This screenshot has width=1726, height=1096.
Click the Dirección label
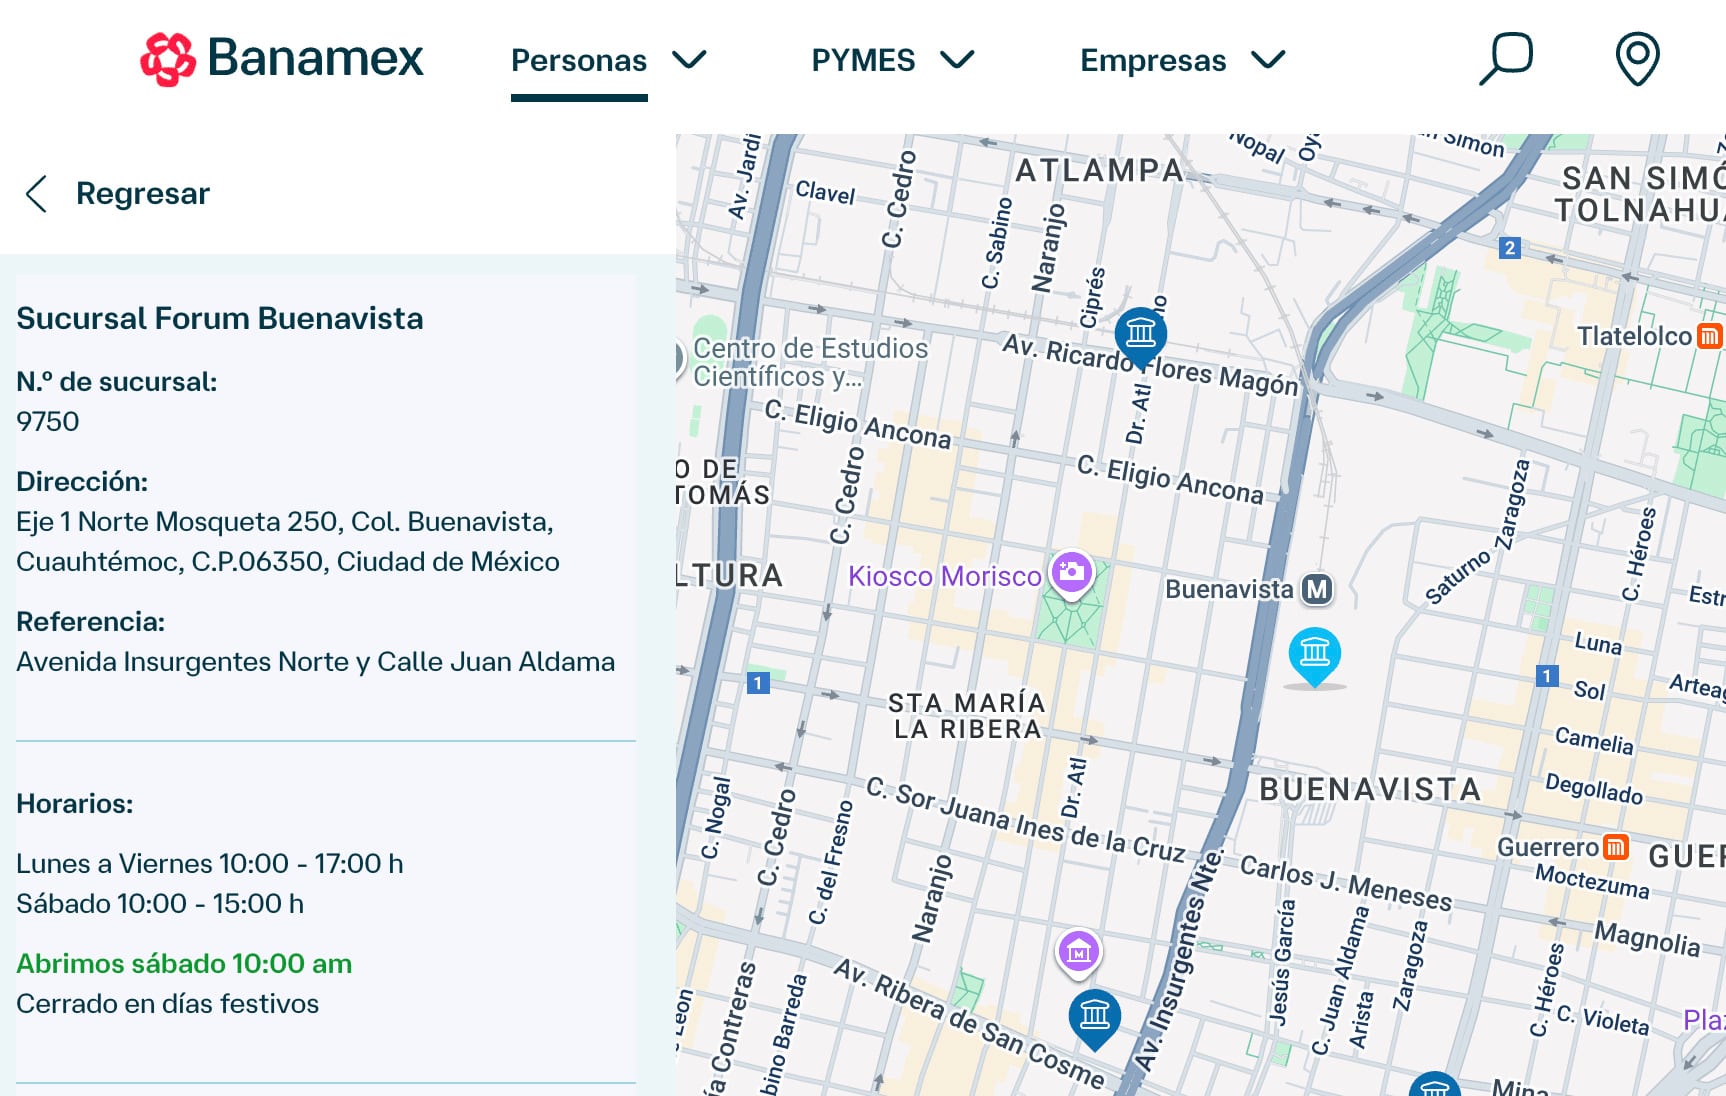point(82,482)
